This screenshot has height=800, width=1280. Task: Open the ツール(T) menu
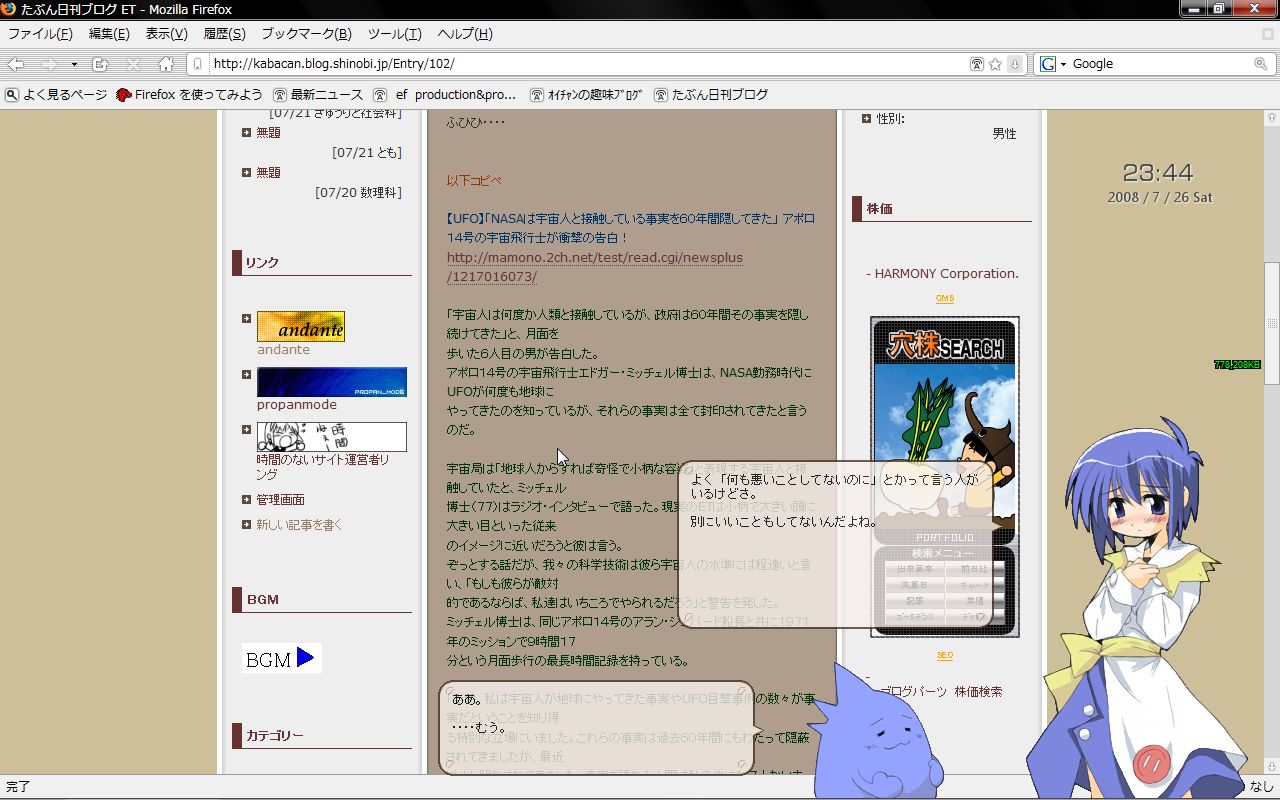[394, 34]
